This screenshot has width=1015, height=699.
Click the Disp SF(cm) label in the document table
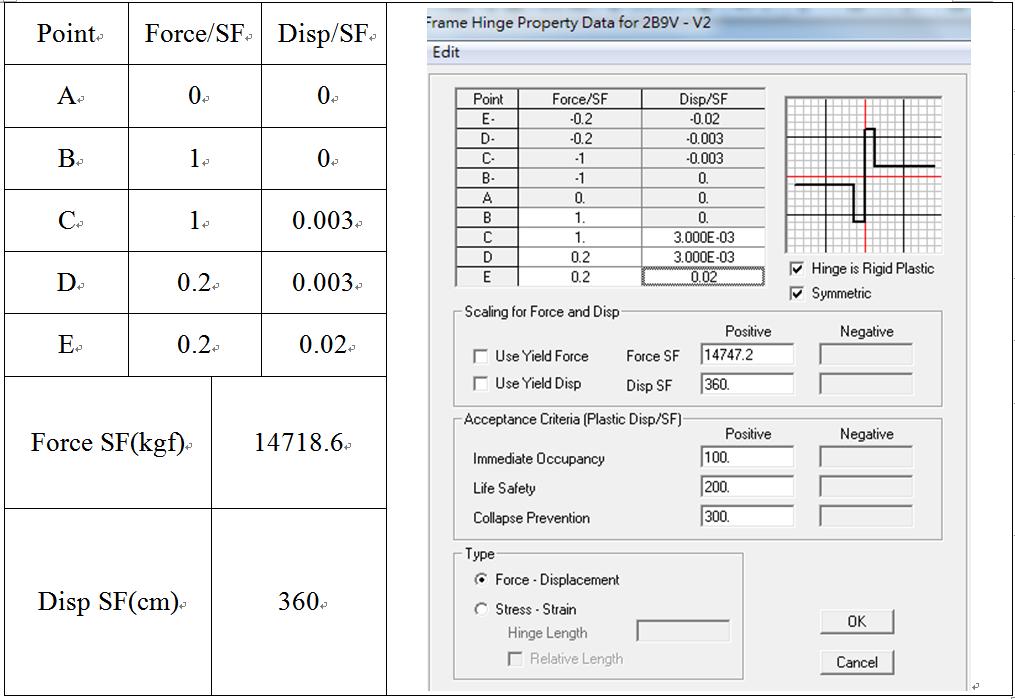tap(107, 602)
